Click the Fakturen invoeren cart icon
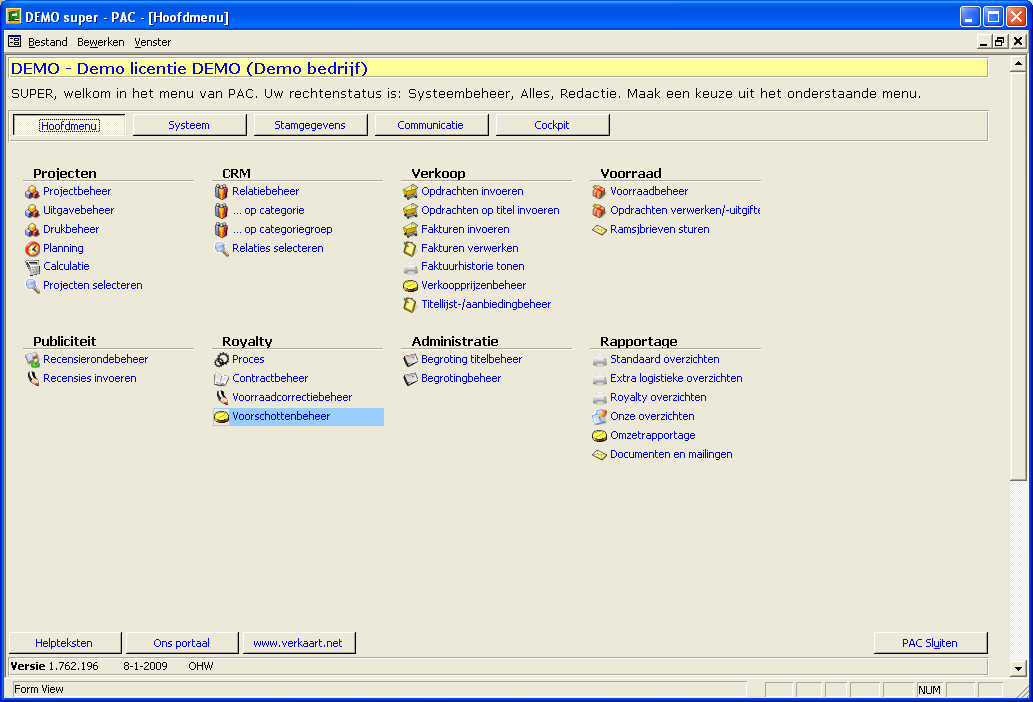The width and height of the screenshot is (1033, 702). 410,230
